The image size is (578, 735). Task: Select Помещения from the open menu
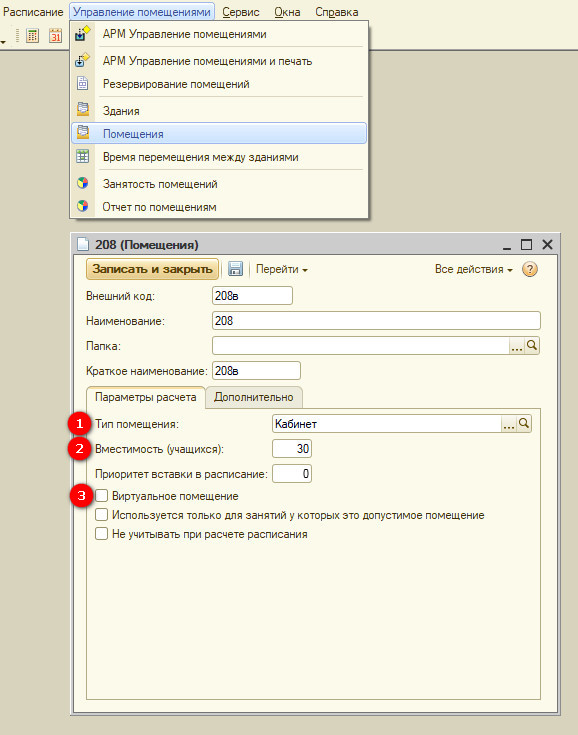coord(219,134)
